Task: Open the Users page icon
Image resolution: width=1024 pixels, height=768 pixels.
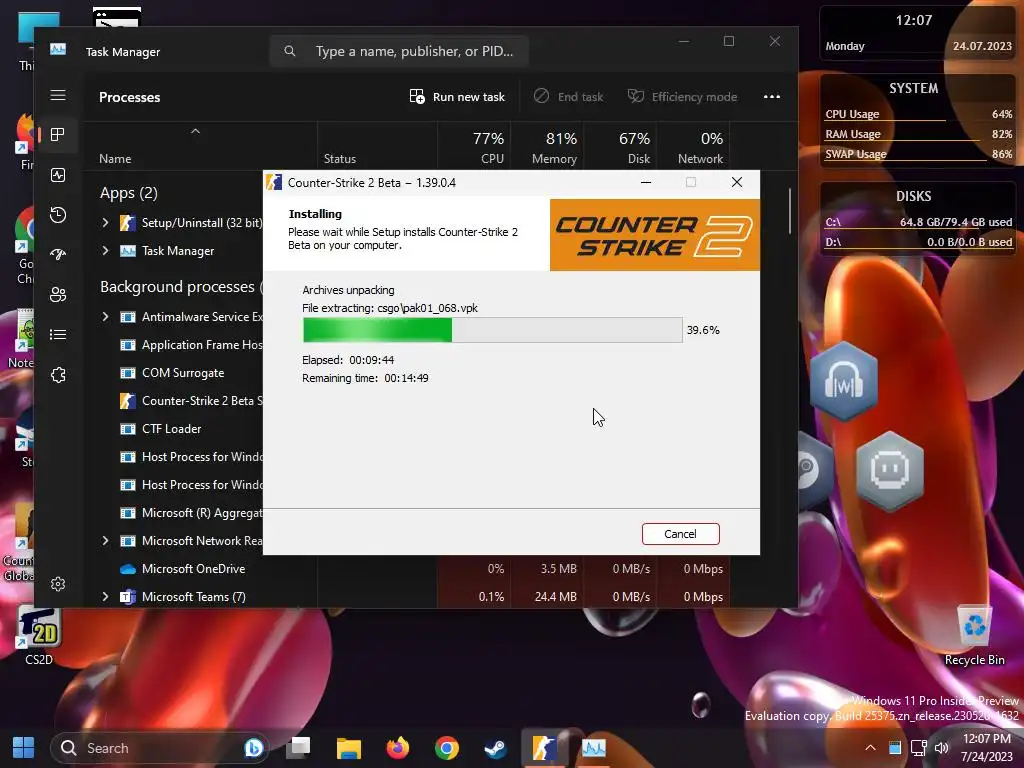Action: click(58, 295)
